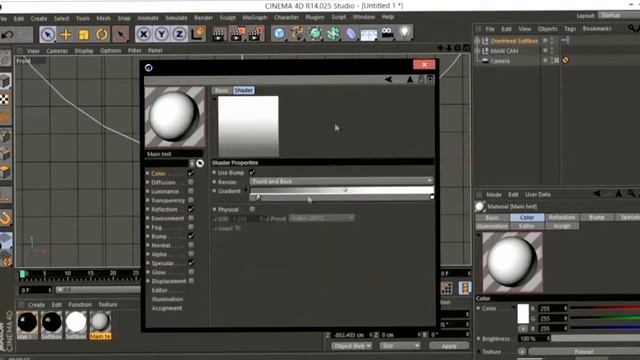Expand the Gradient options triangle
The image size is (640, 360).
[x=246, y=190]
